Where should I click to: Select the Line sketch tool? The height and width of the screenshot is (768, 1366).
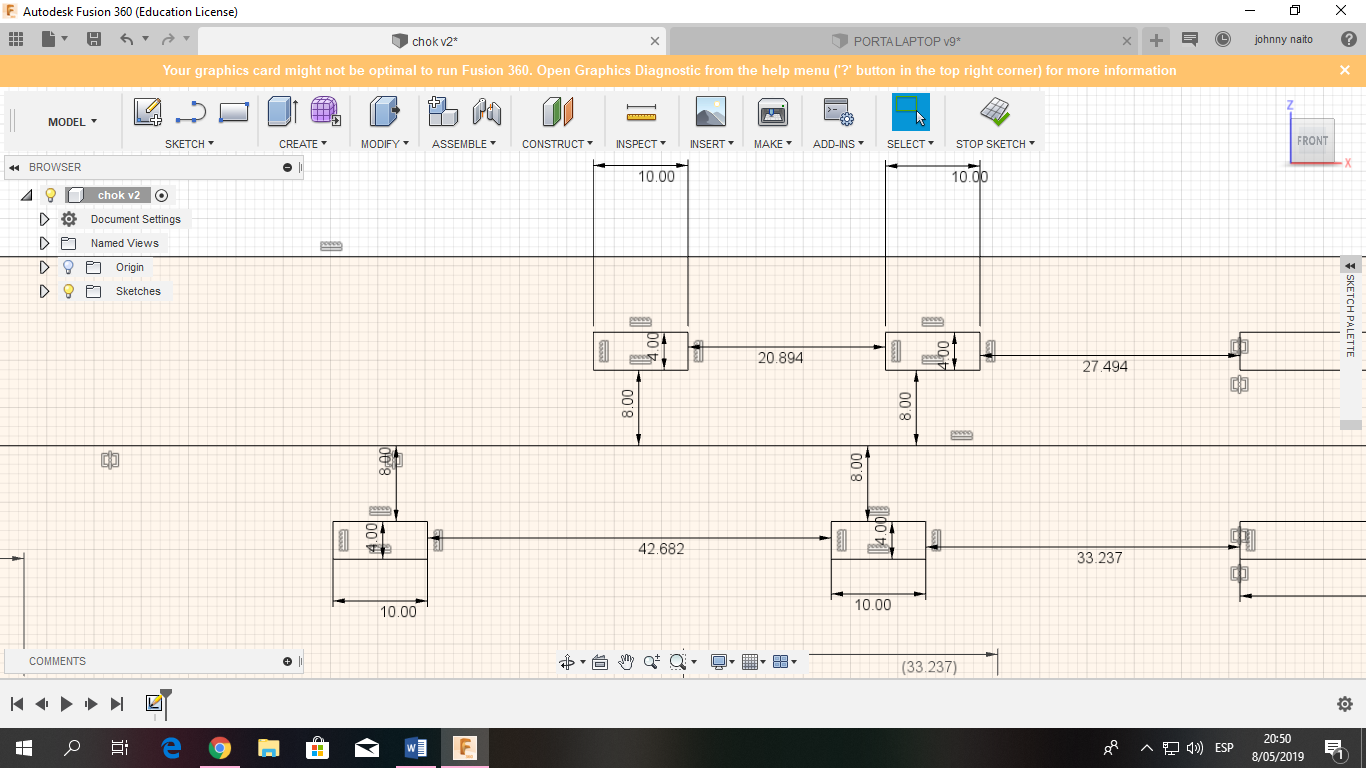click(190, 112)
